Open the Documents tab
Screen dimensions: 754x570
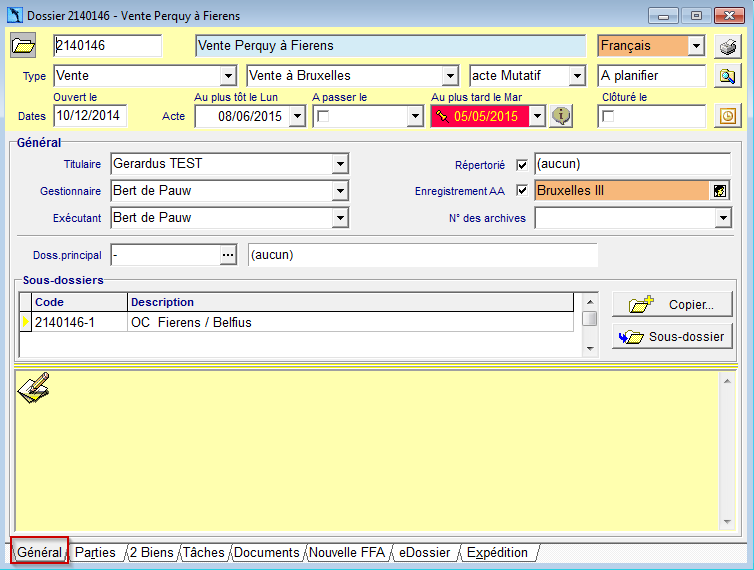[x=266, y=552]
